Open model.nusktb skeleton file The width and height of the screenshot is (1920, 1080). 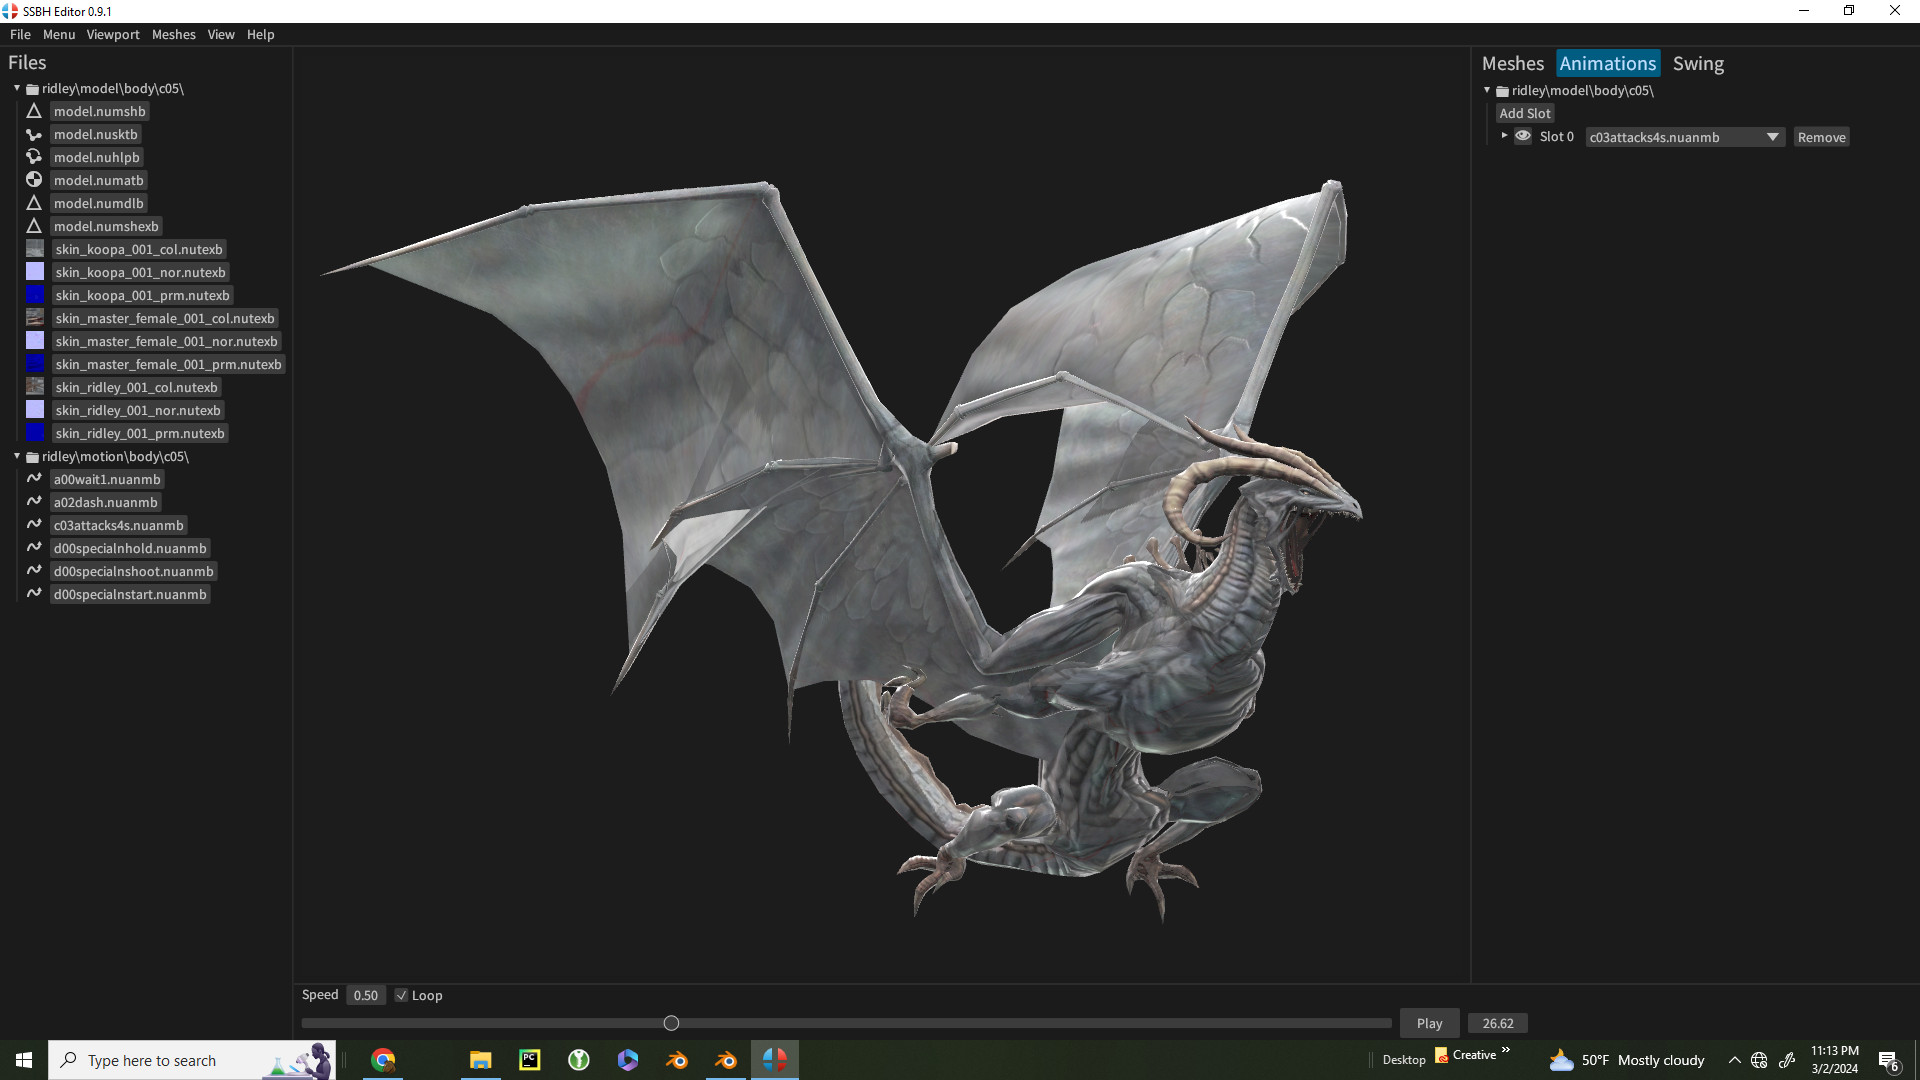pos(95,134)
